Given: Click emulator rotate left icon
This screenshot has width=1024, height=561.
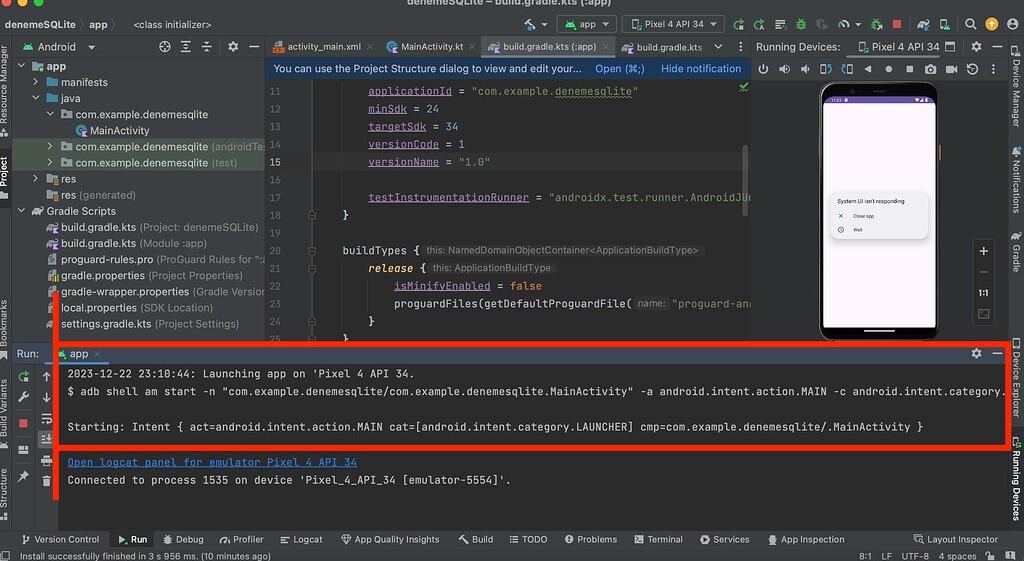Looking at the screenshot, I should point(826,69).
